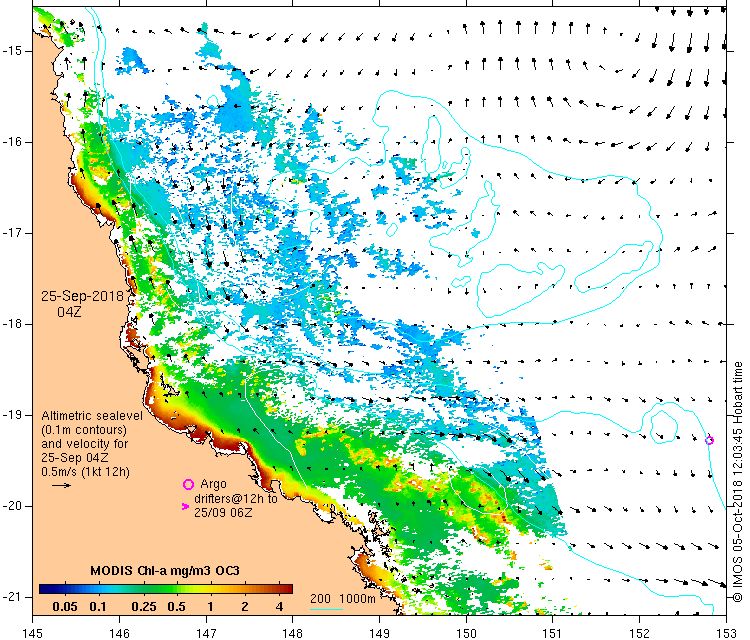Click the color bar value 1
750x640 pixels.
coord(210,607)
